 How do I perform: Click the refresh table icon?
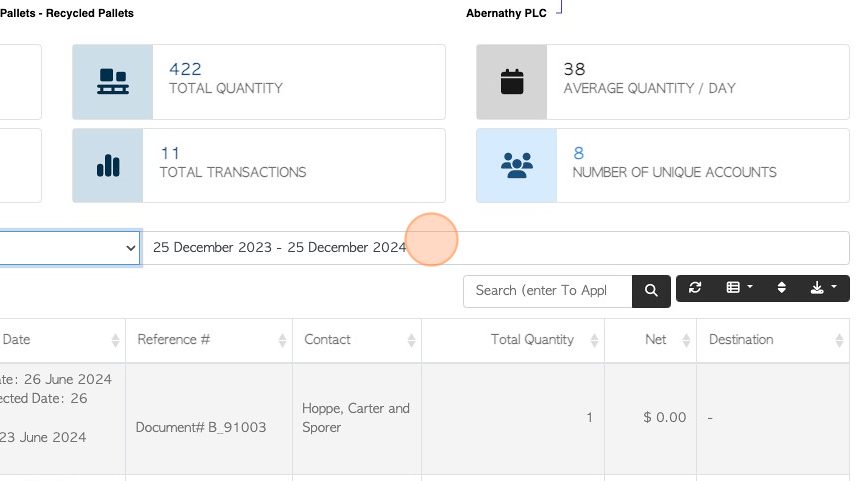(x=695, y=288)
